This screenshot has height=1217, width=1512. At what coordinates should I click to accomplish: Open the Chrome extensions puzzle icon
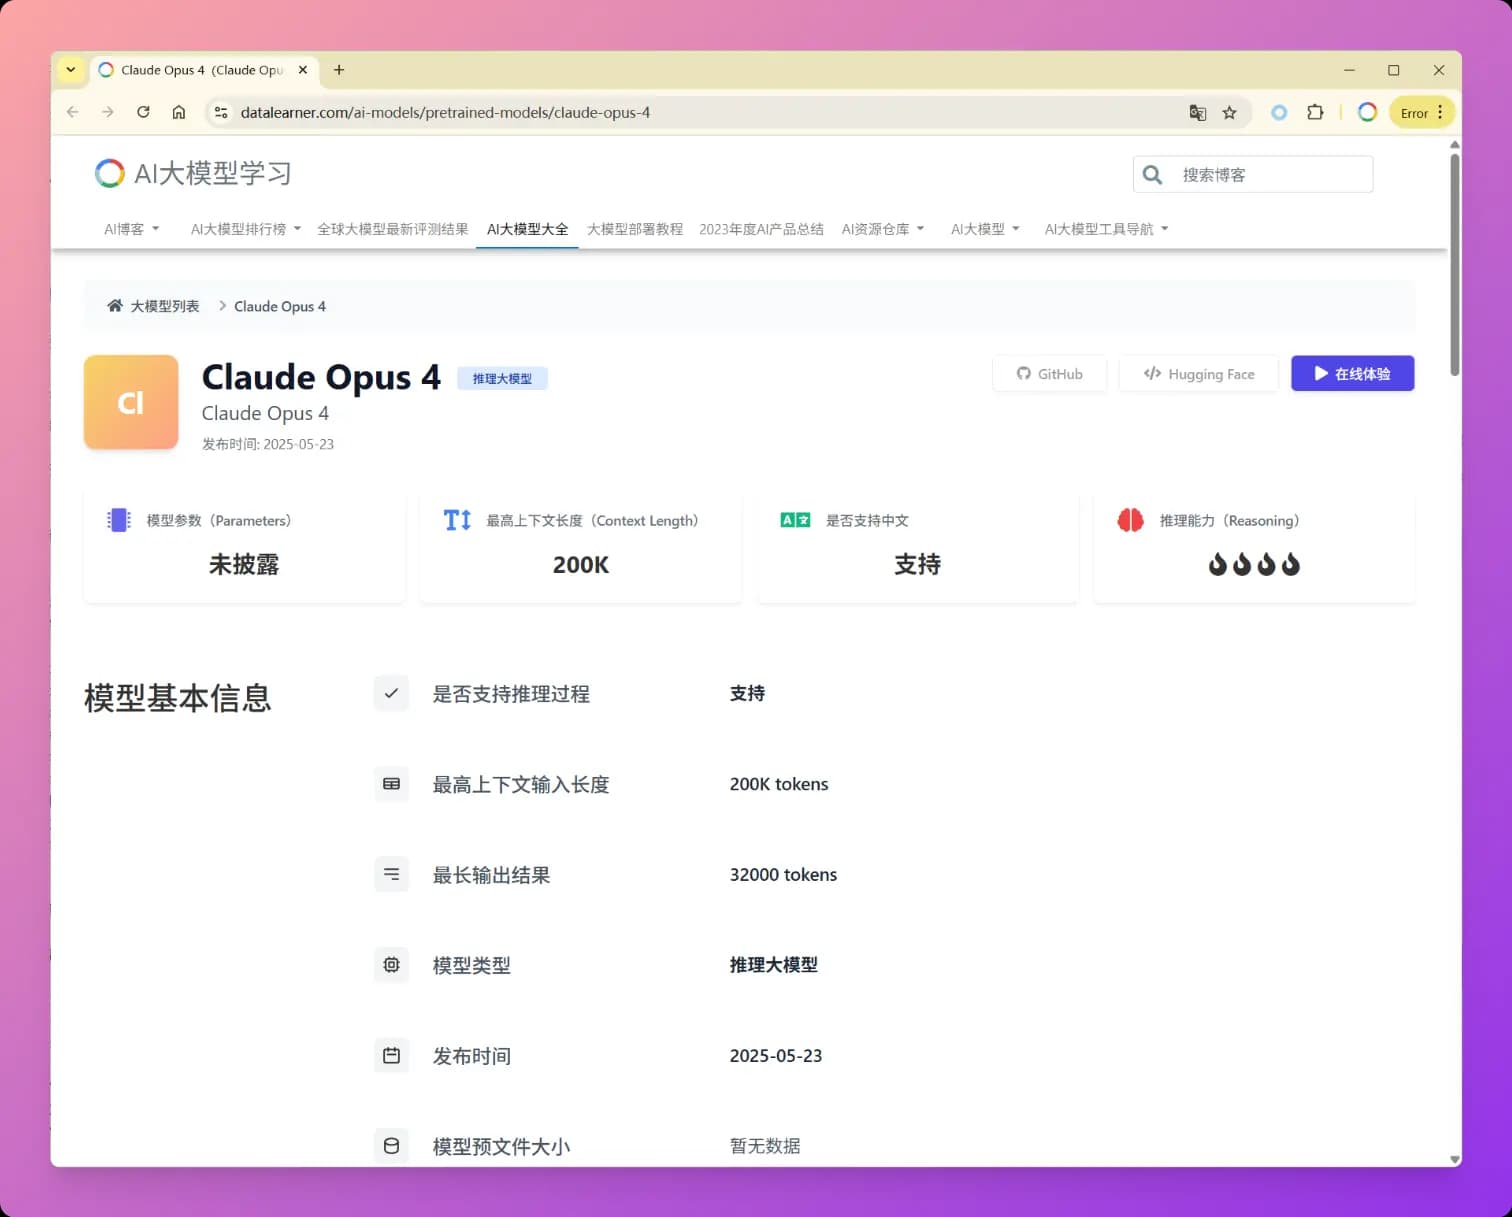(x=1316, y=112)
